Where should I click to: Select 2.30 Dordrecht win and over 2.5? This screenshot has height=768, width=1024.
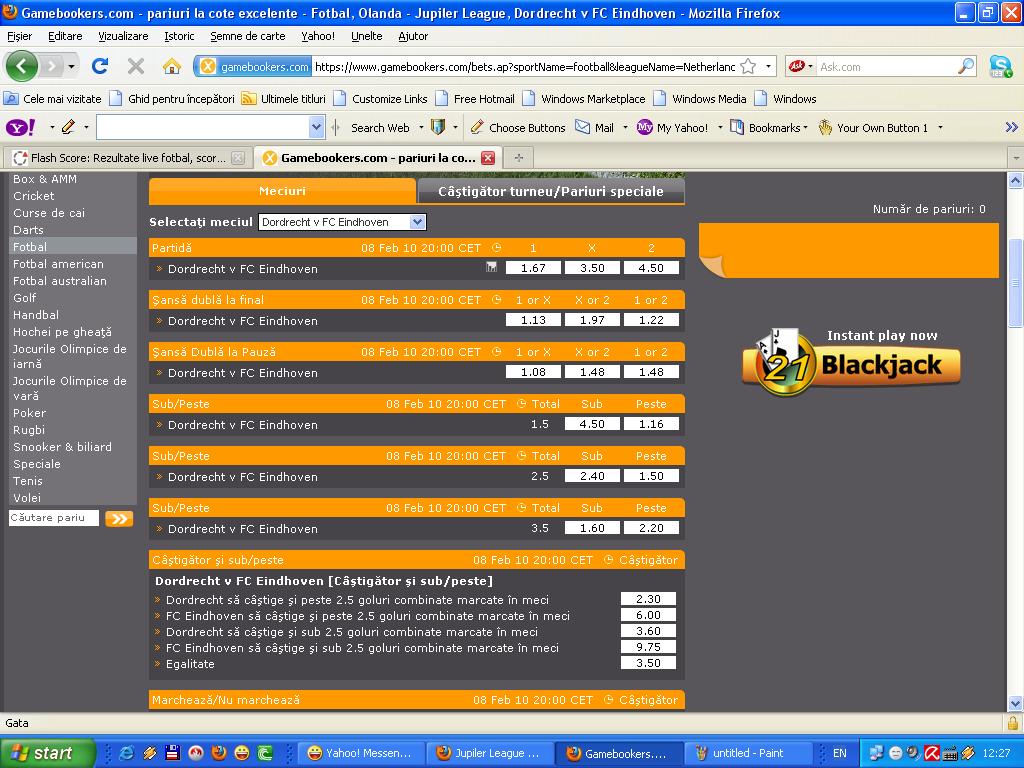(x=648, y=599)
